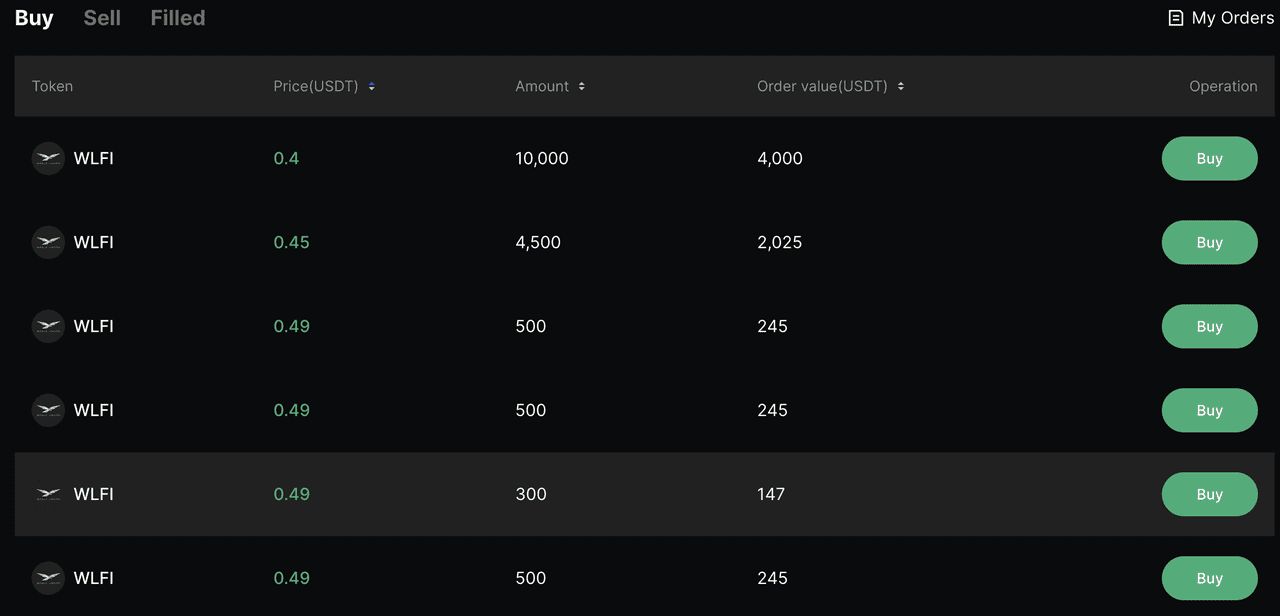
Task: Sort by Amount column header text
Action: (542, 86)
